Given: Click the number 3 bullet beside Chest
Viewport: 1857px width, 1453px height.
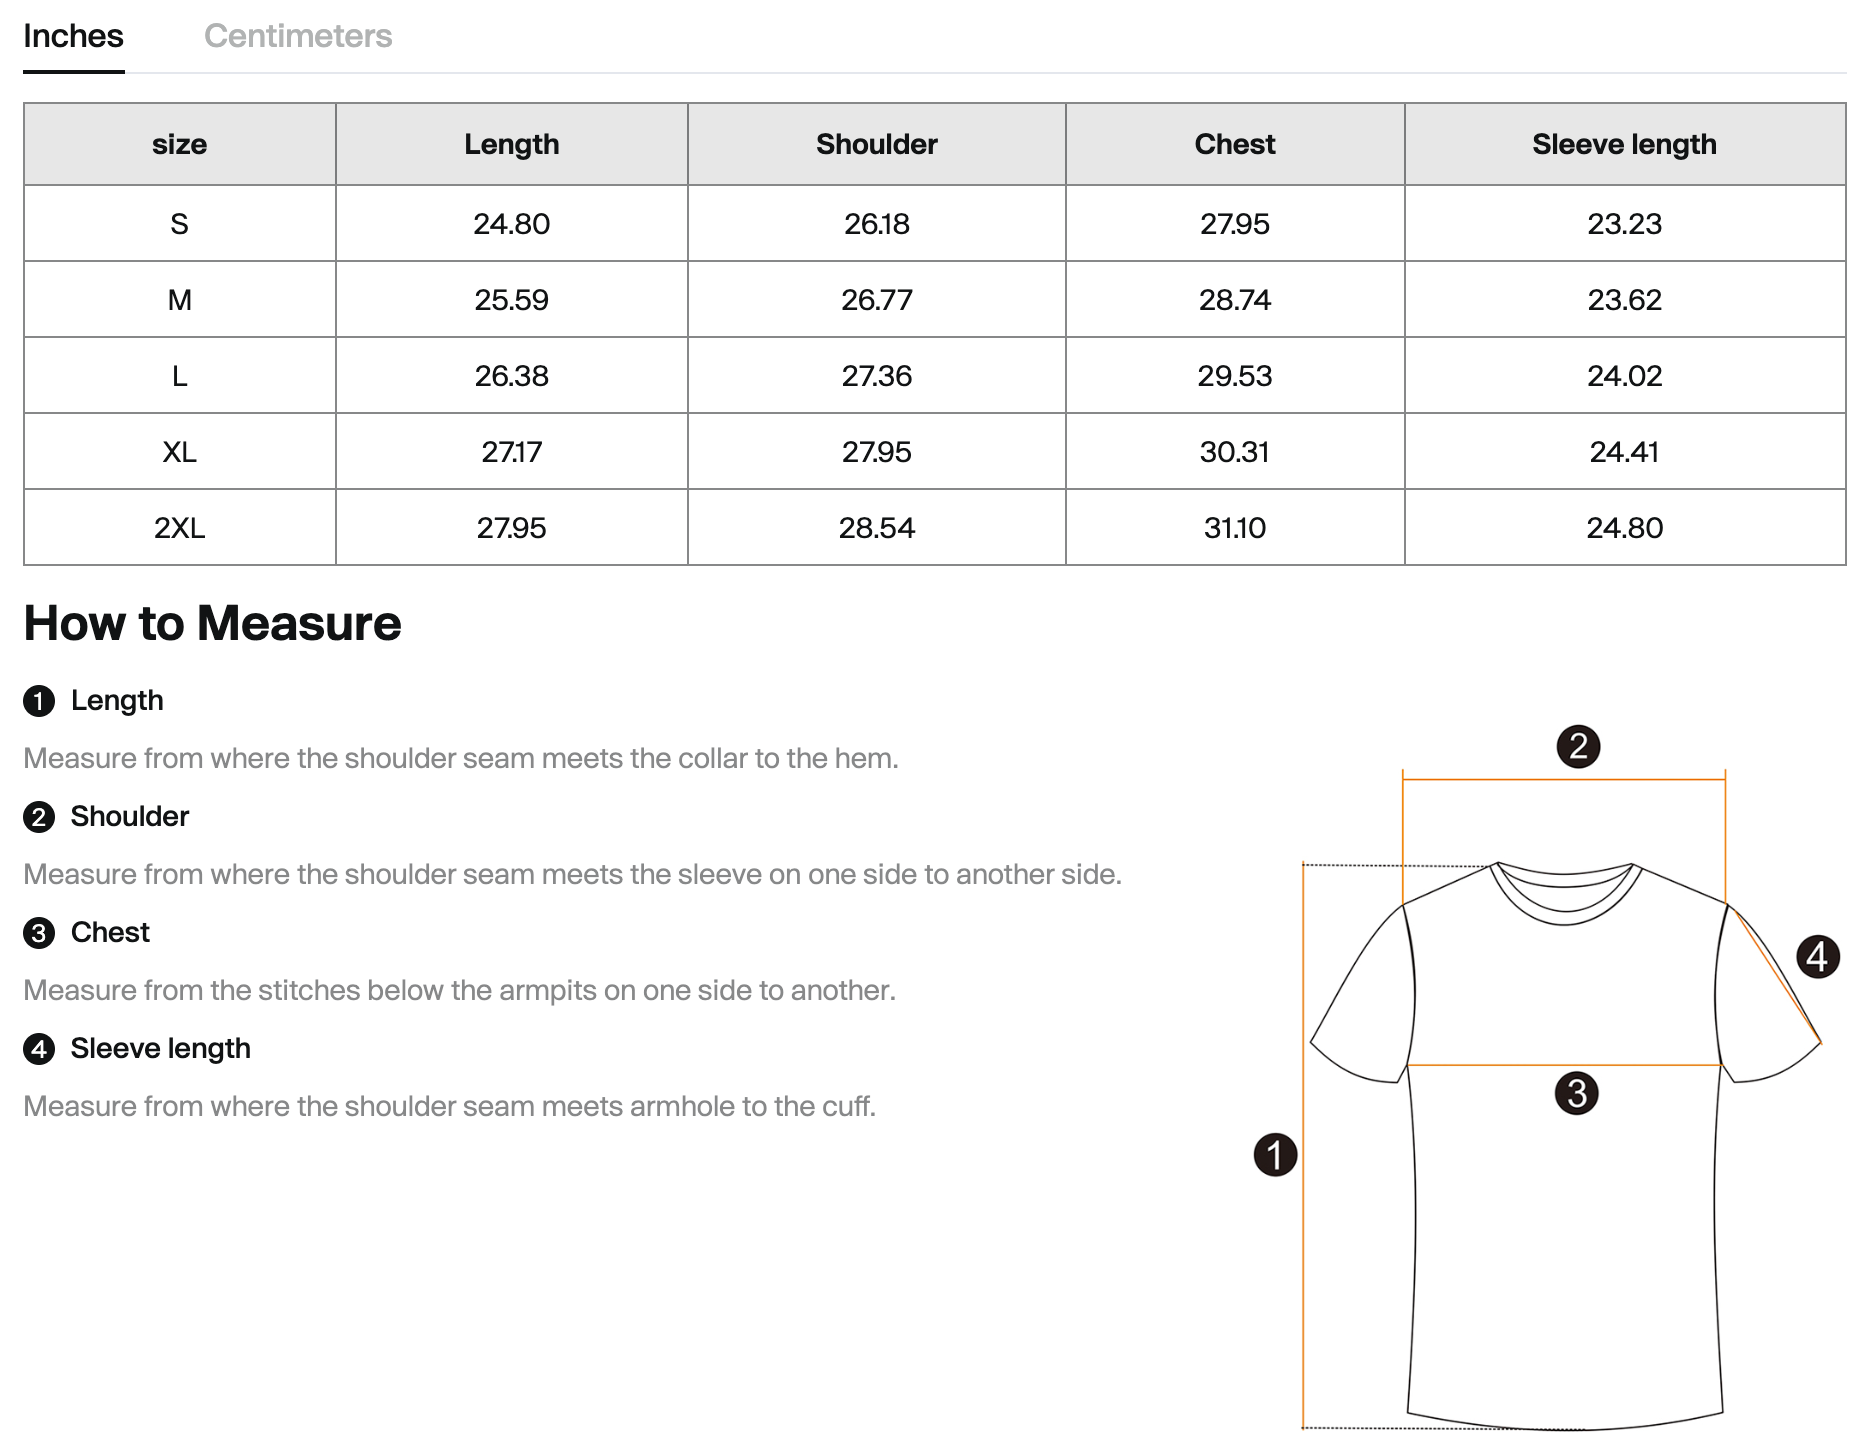Looking at the screenshot, I should (x=39, y=933).
